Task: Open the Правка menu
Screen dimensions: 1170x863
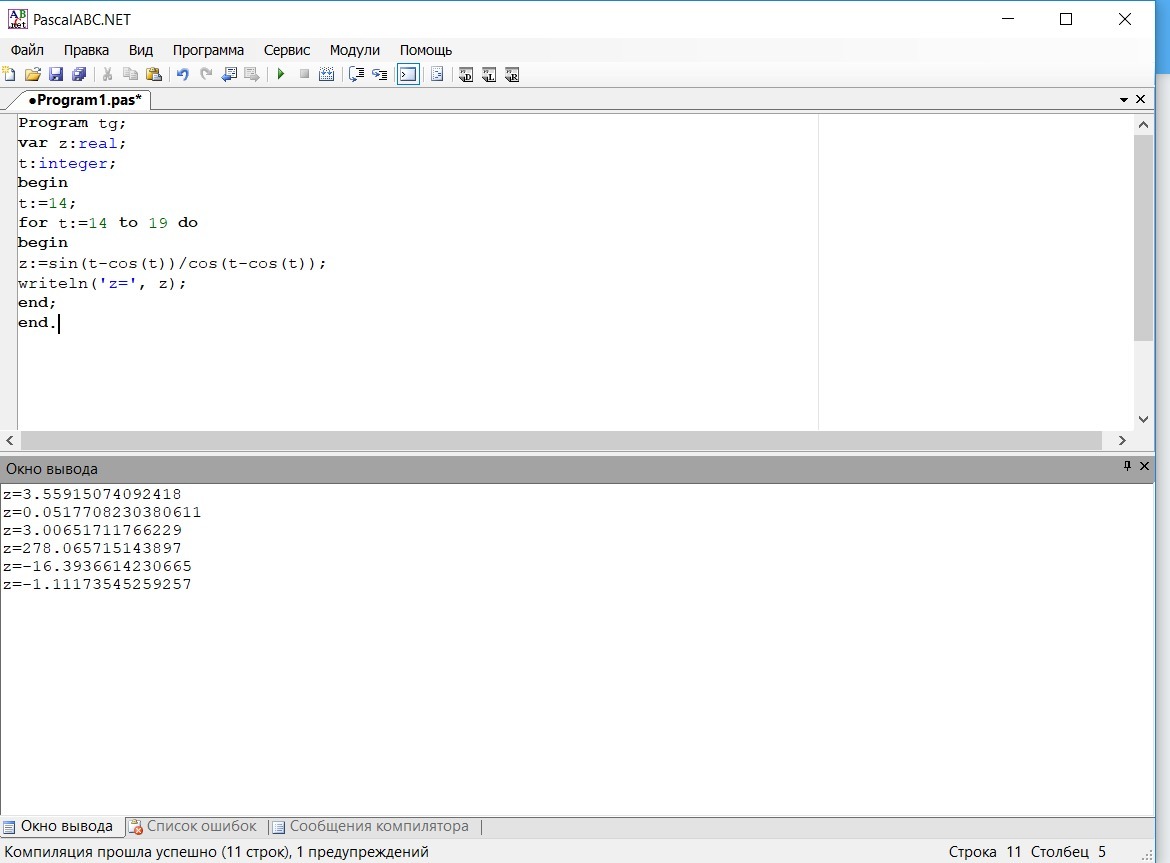Action: pyautogui.click(x=87, y=50)
